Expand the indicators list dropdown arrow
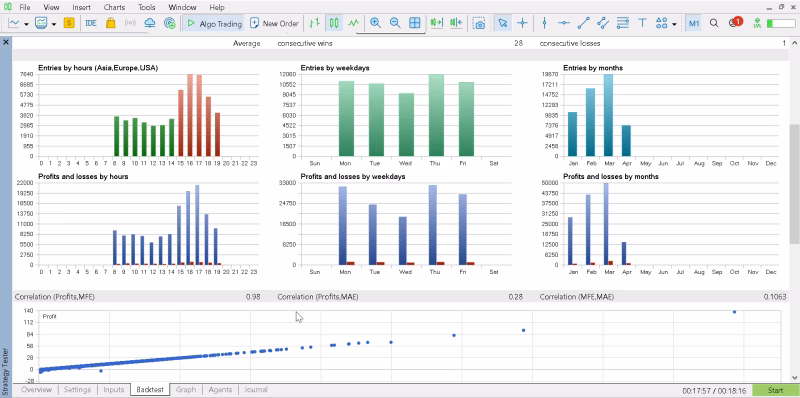Viewport: 800px width, 398px height. (54, 23)
